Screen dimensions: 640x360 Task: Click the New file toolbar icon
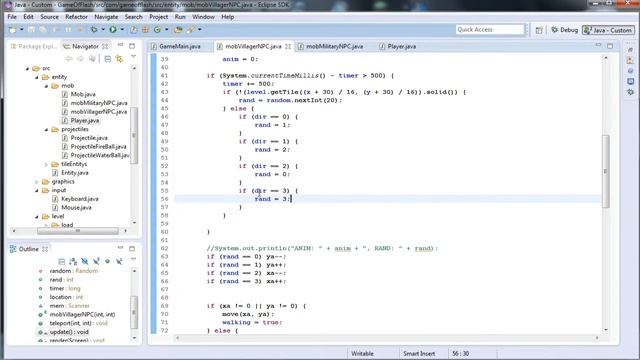click(x=13, y=30)
